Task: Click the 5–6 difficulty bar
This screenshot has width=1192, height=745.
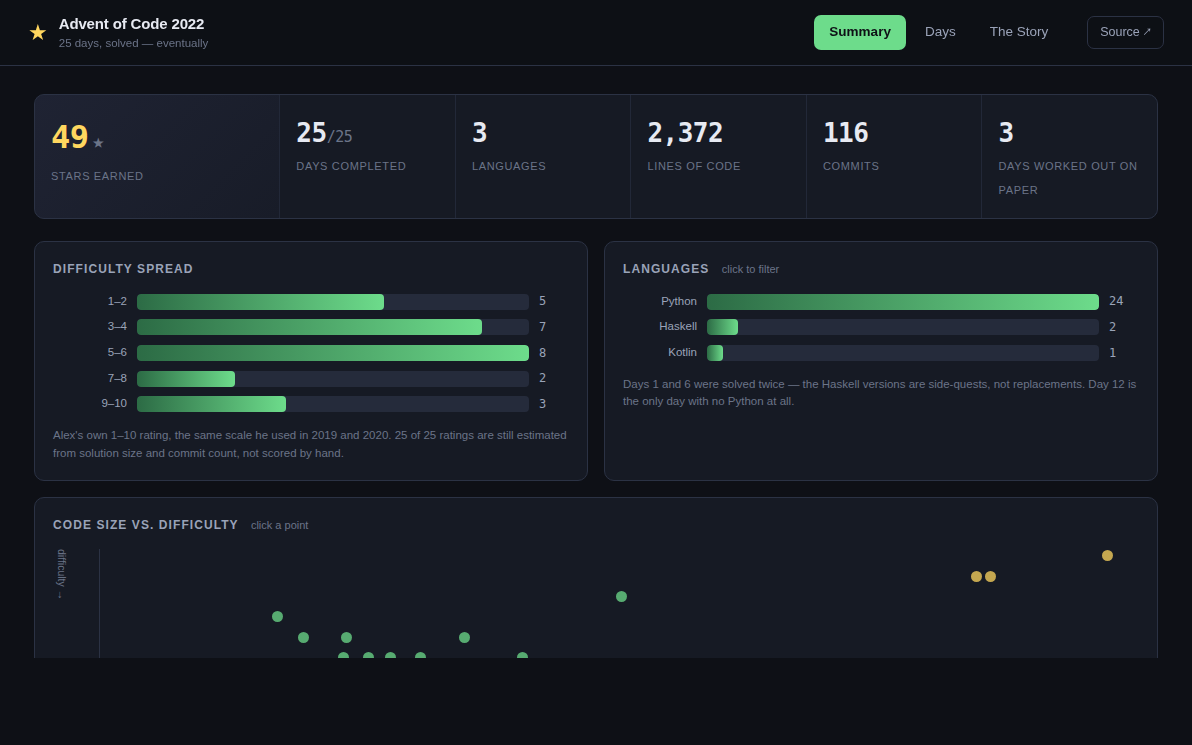Action: pos(332,353)
